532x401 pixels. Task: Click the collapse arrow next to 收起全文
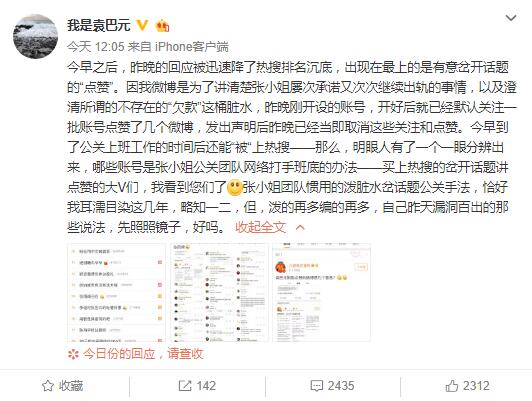coord(300,227)
